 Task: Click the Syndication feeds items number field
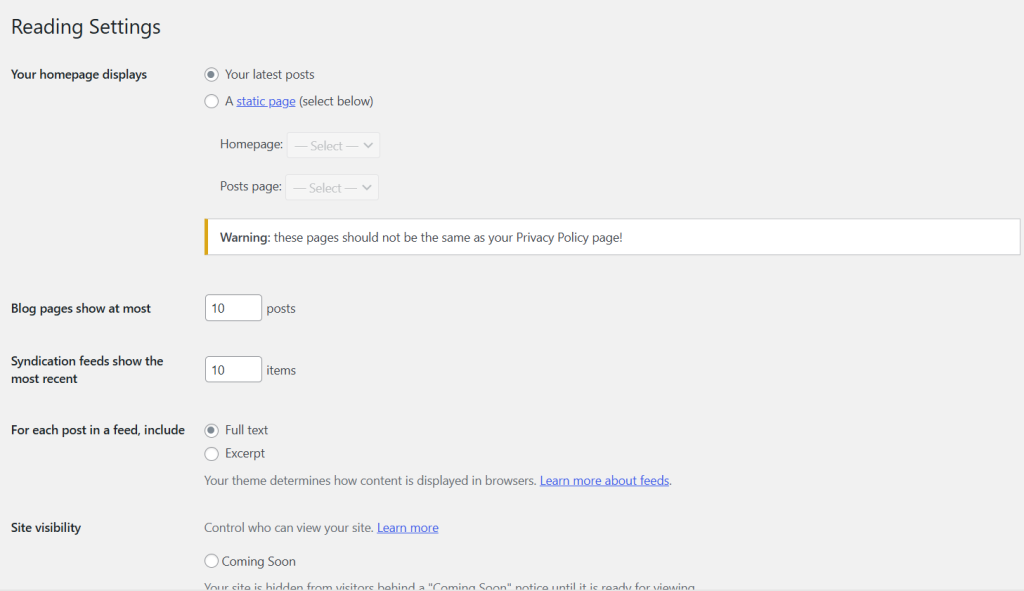click(x=233, y=370)
